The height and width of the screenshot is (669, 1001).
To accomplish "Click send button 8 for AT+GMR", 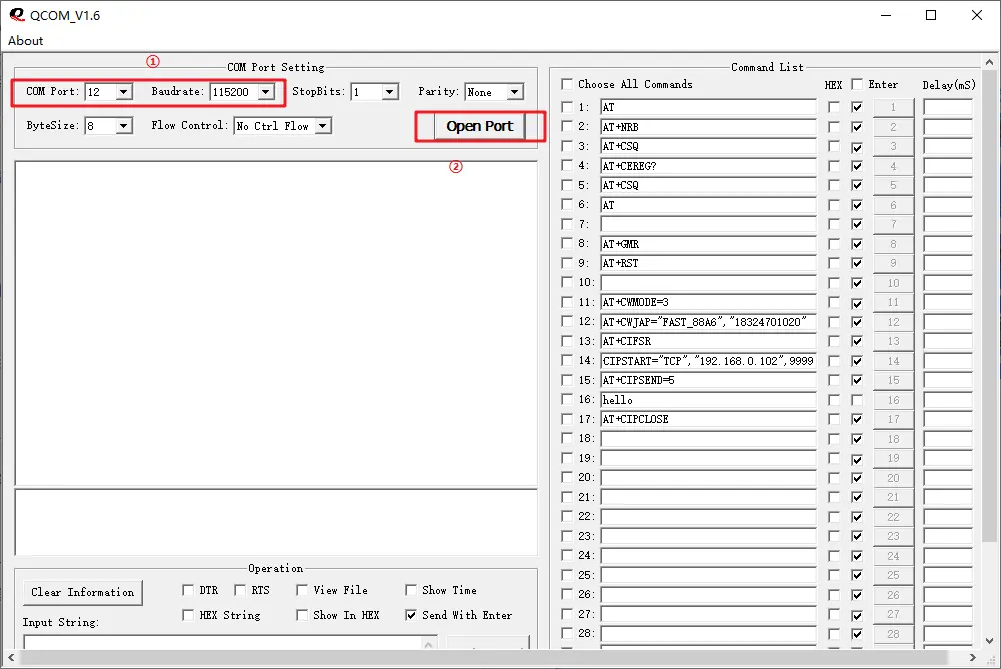I will pos(893,244).
